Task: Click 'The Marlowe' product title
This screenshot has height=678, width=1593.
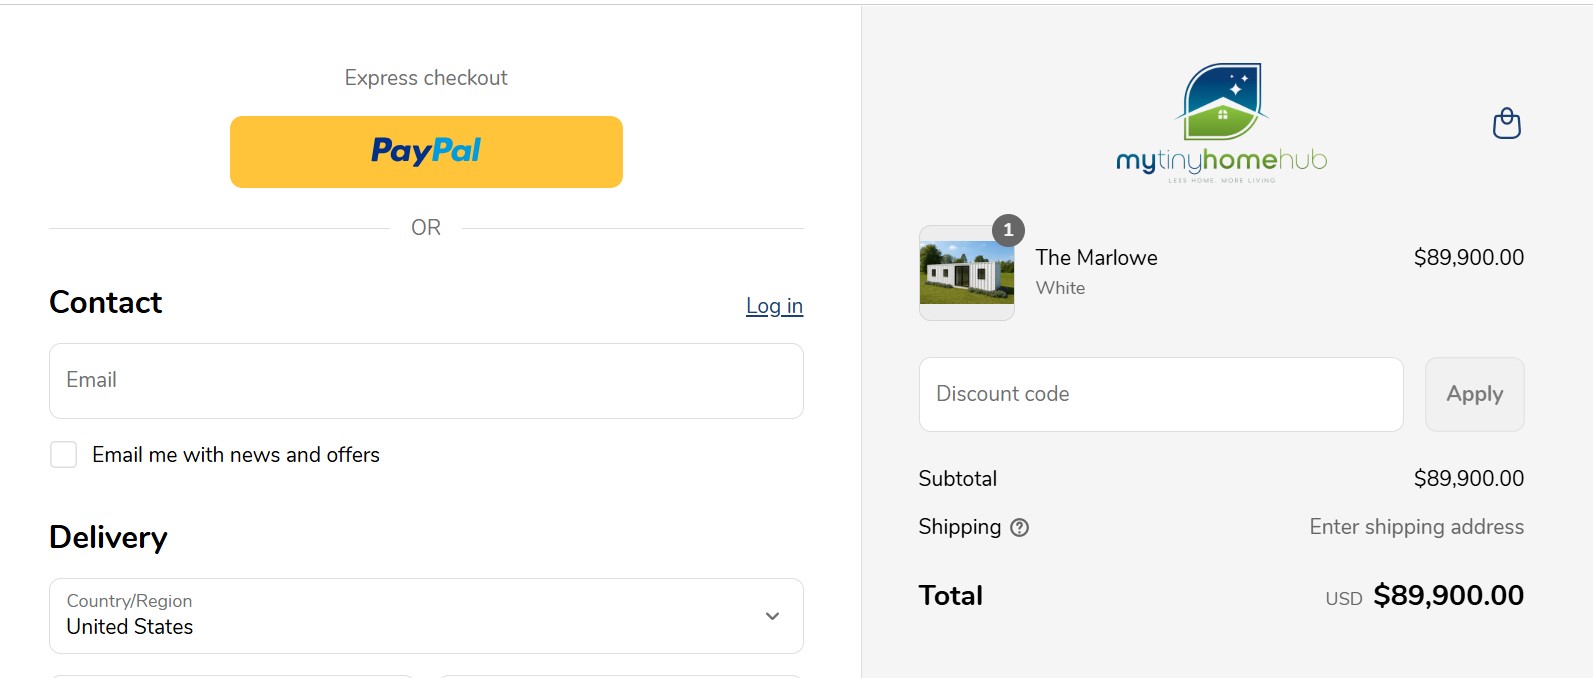Action: [1096, 258]
